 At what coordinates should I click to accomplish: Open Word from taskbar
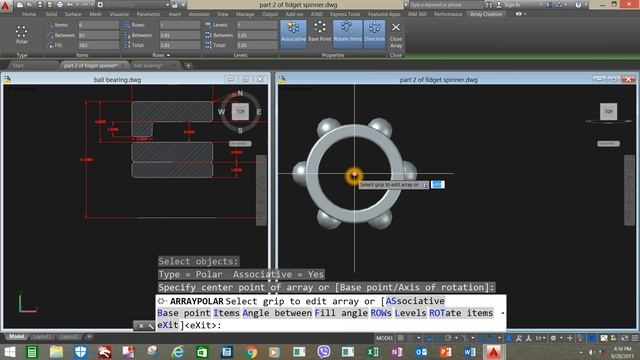(x=469, y=352)
